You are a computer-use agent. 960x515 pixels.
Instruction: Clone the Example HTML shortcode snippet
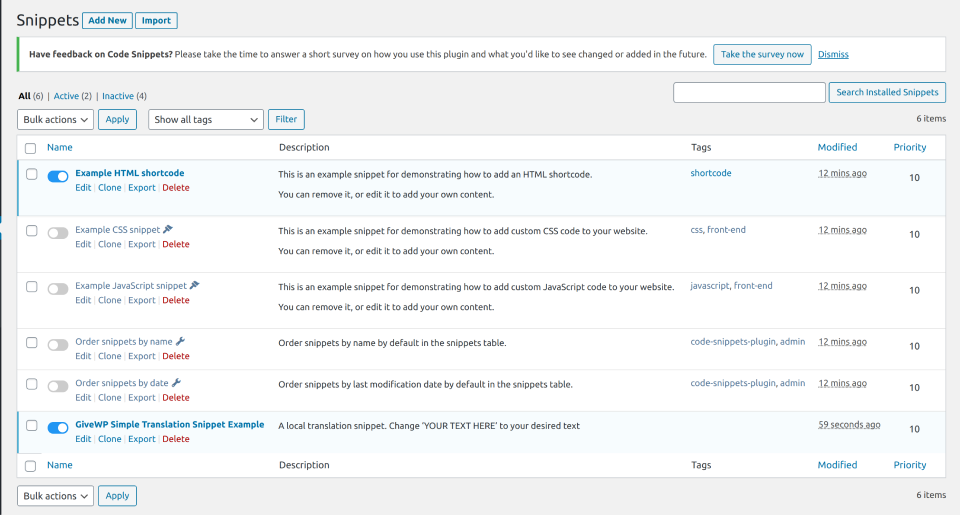pos(110,187)
